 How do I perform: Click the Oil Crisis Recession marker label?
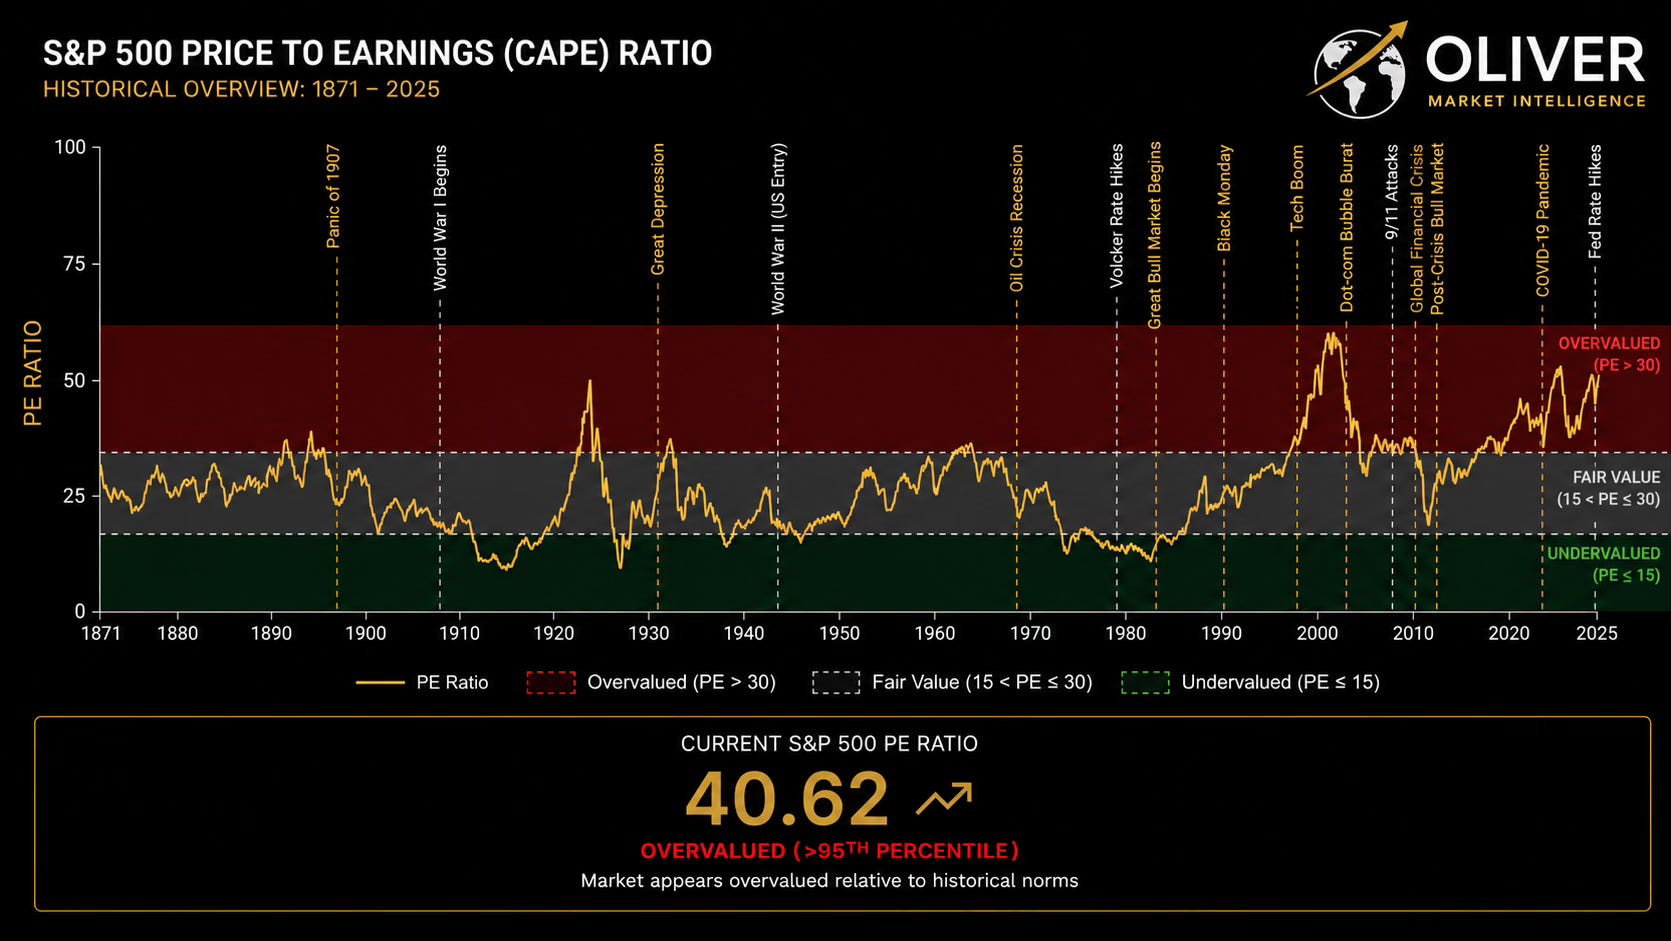1017,218
